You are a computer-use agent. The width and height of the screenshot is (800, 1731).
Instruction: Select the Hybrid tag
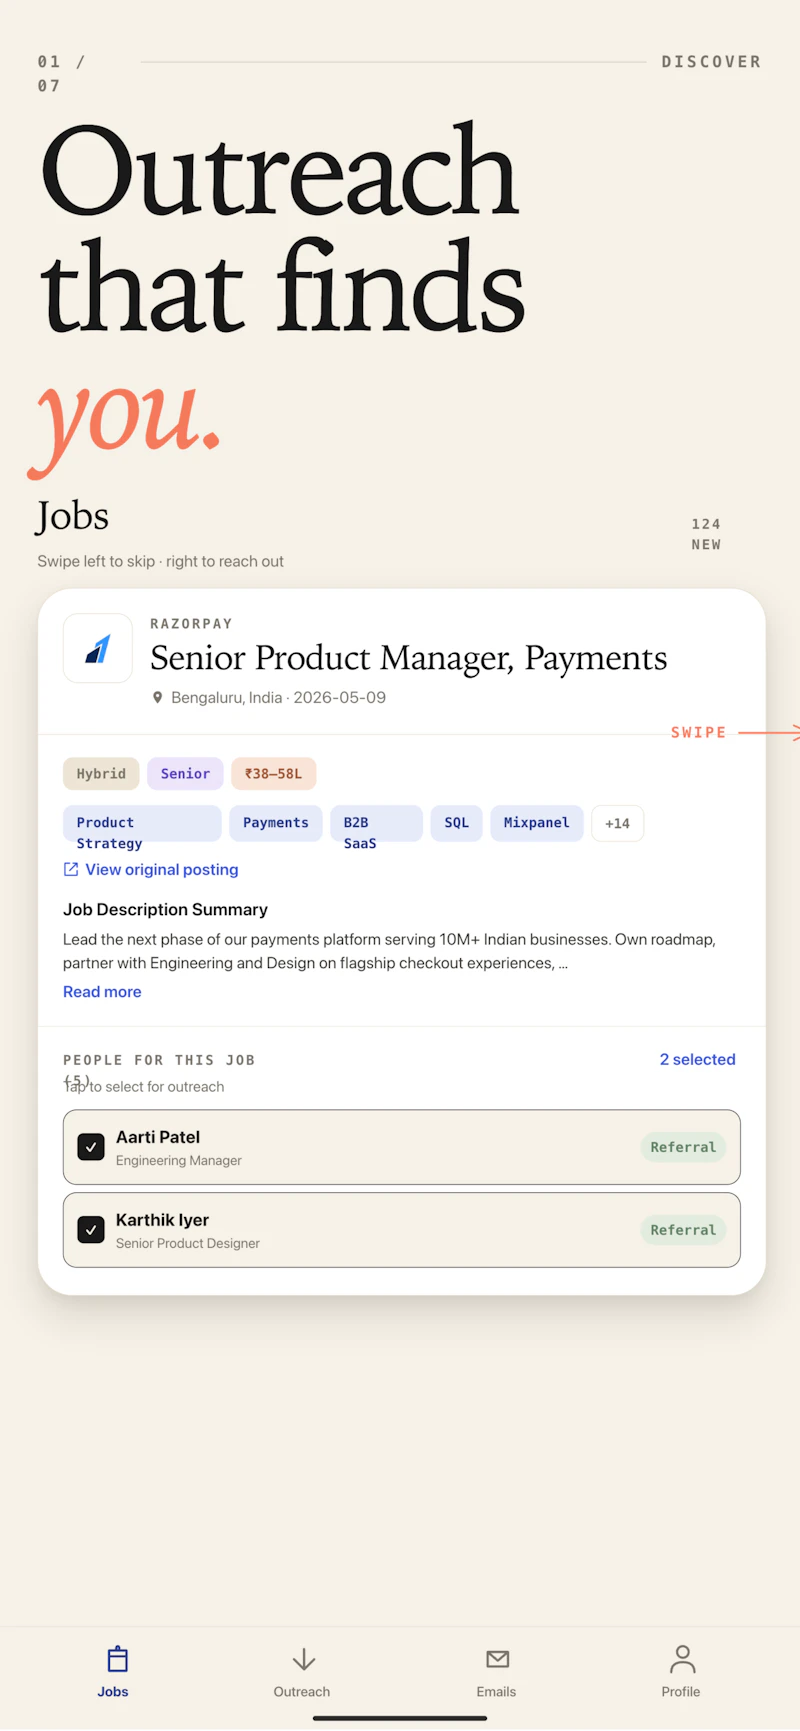[101, 774]
